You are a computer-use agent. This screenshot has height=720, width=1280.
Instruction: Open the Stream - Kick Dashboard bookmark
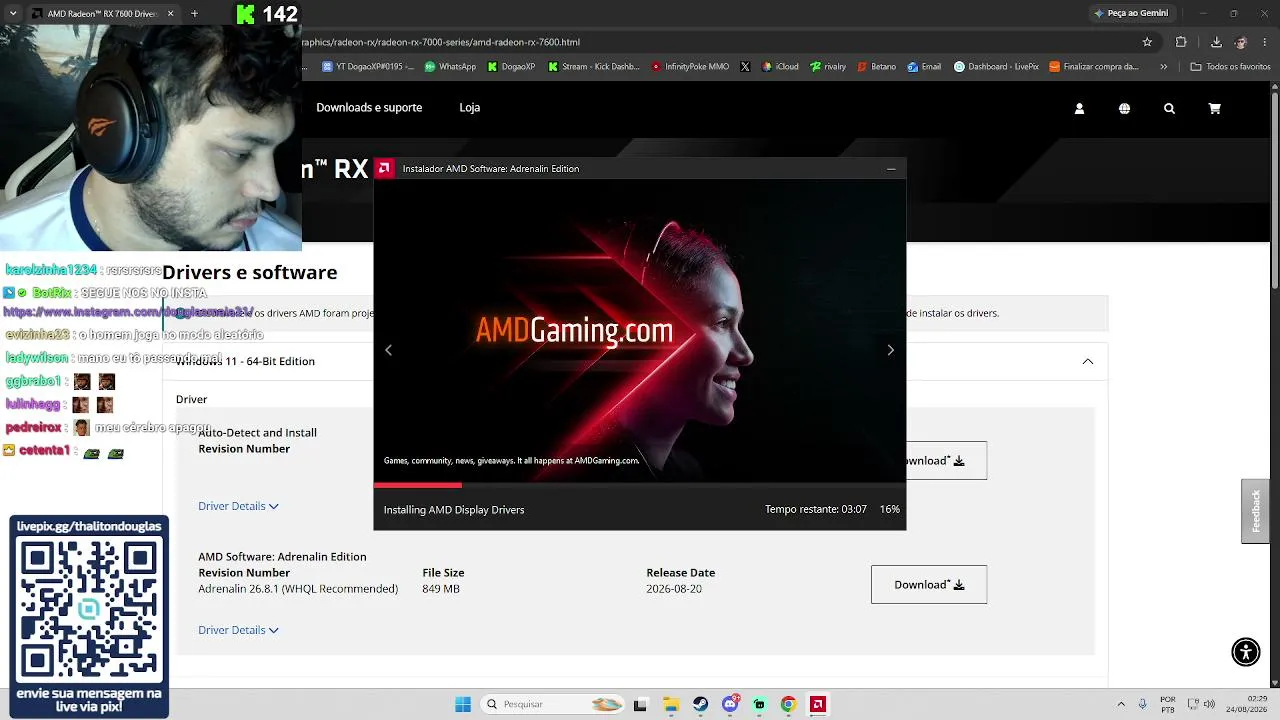point(594,67)
